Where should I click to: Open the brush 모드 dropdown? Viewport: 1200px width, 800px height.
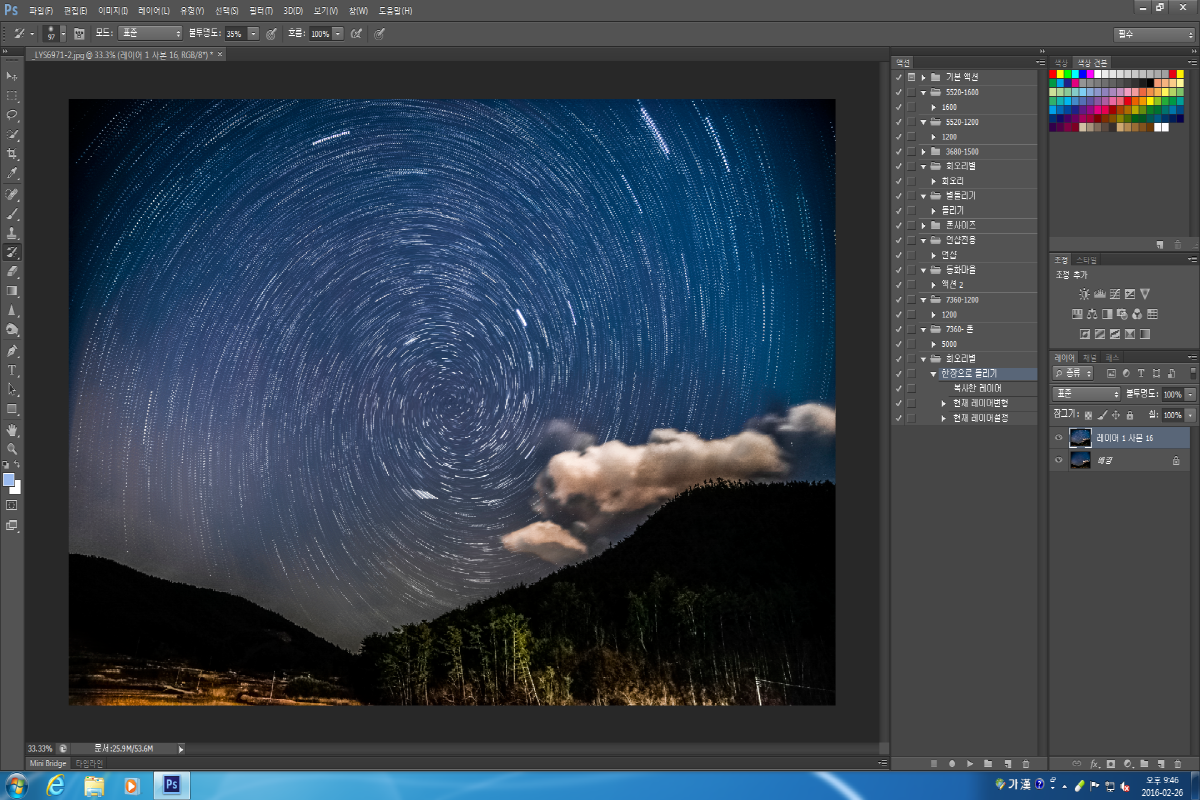tap(150, 33)
